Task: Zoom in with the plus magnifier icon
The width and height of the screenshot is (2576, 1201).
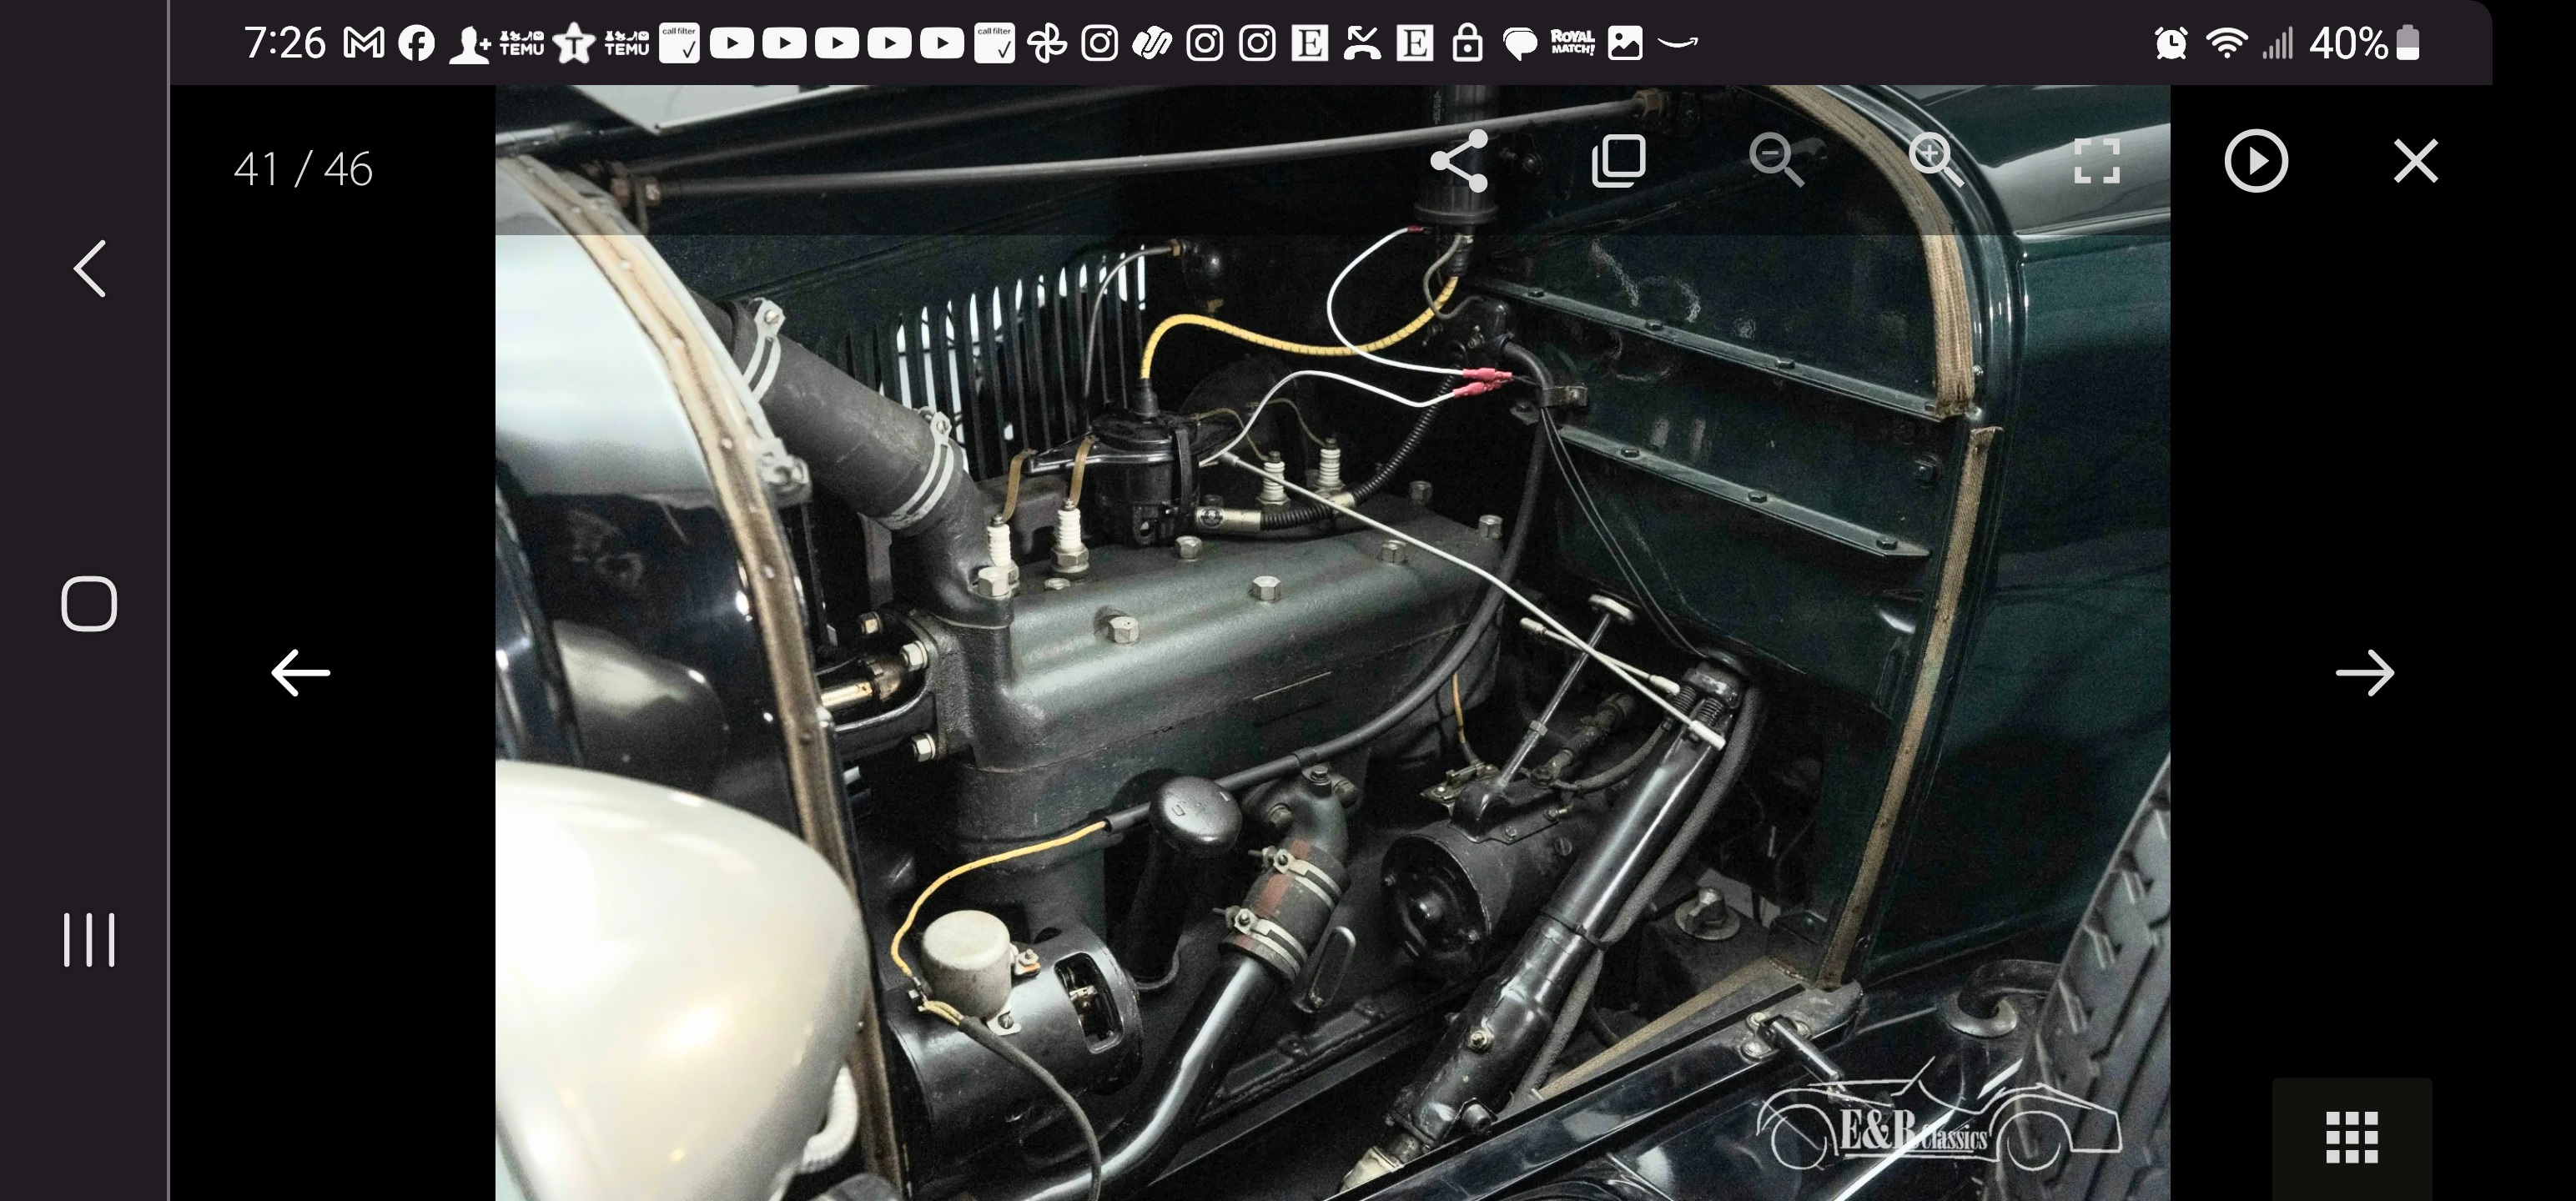Action: [1936, 161]
